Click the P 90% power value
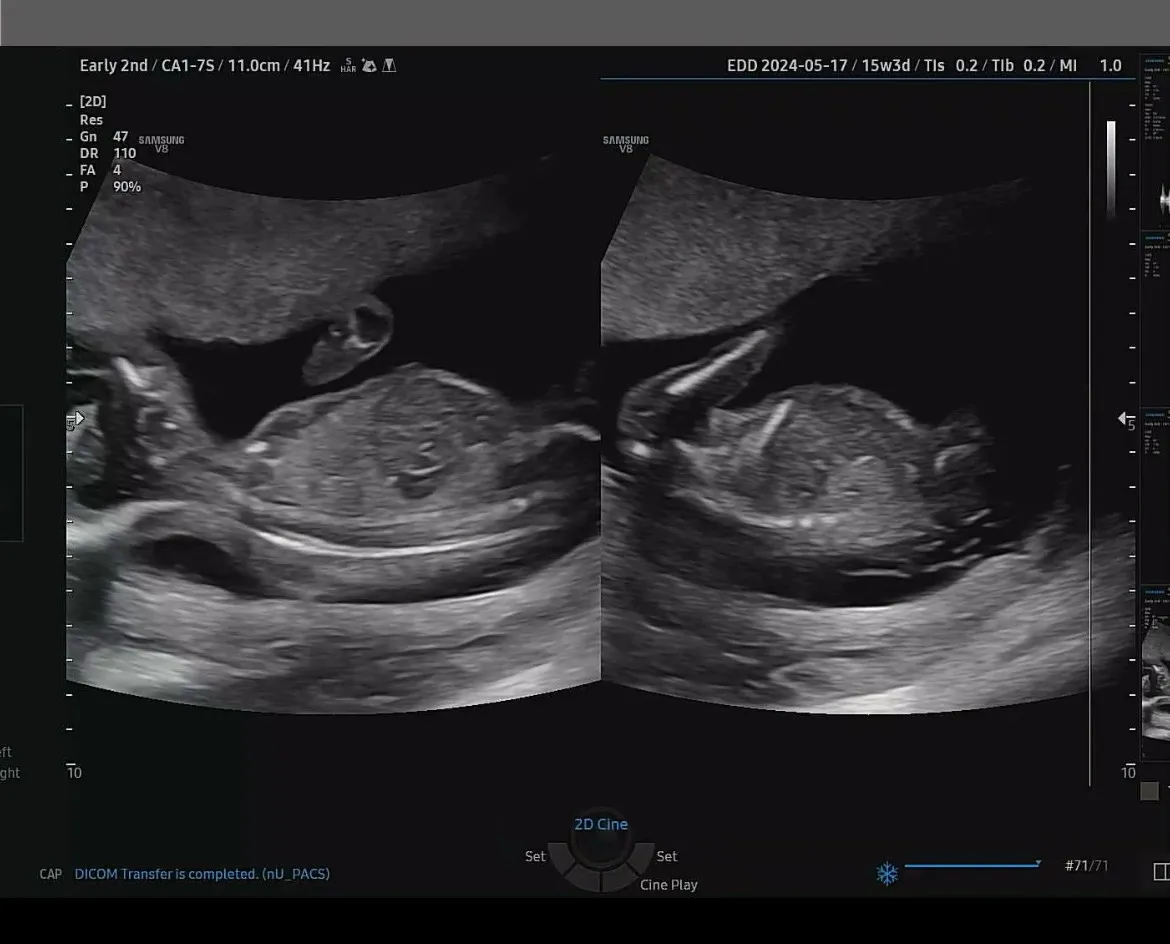This screenshot has width=1170, height=944. [110, 187]
